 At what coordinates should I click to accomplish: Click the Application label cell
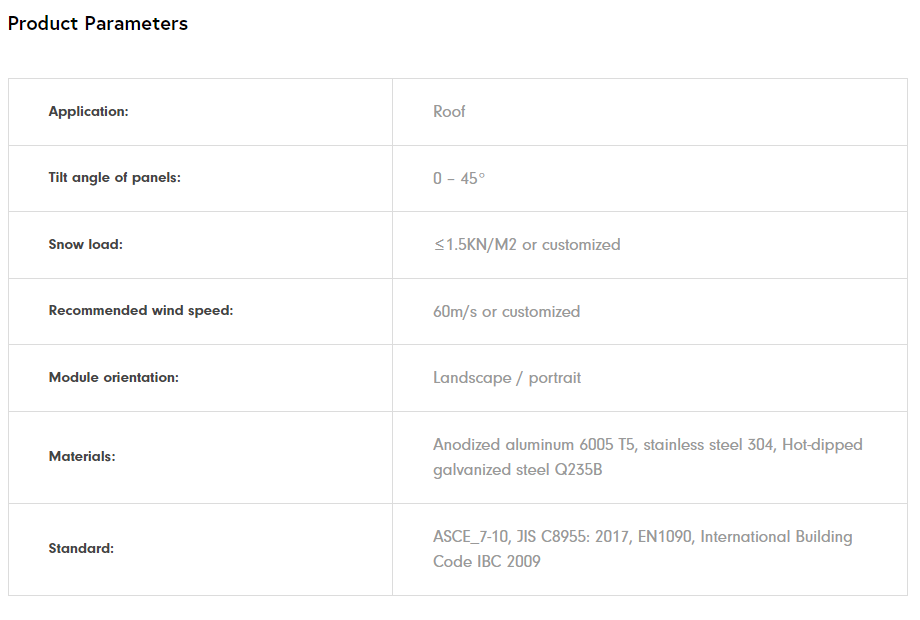point(89,112)
